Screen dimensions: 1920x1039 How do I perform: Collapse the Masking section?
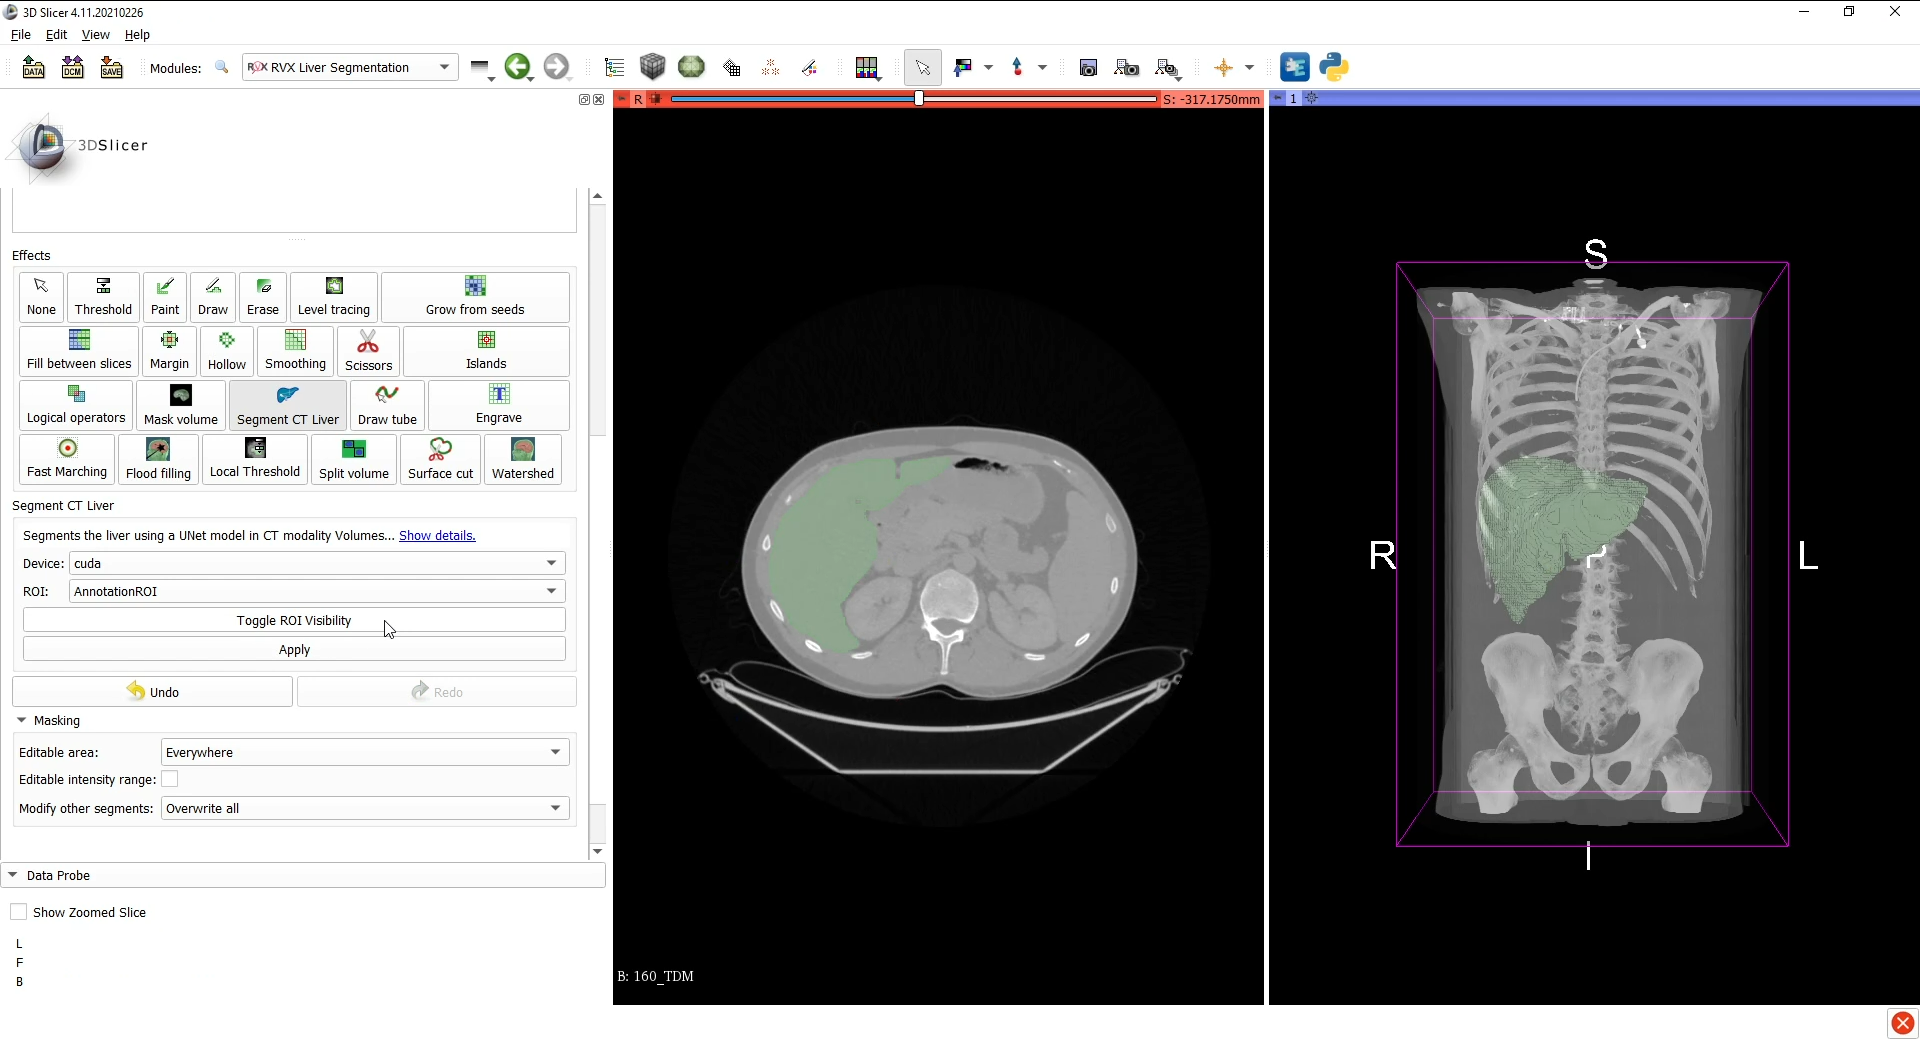pos(21,720)
